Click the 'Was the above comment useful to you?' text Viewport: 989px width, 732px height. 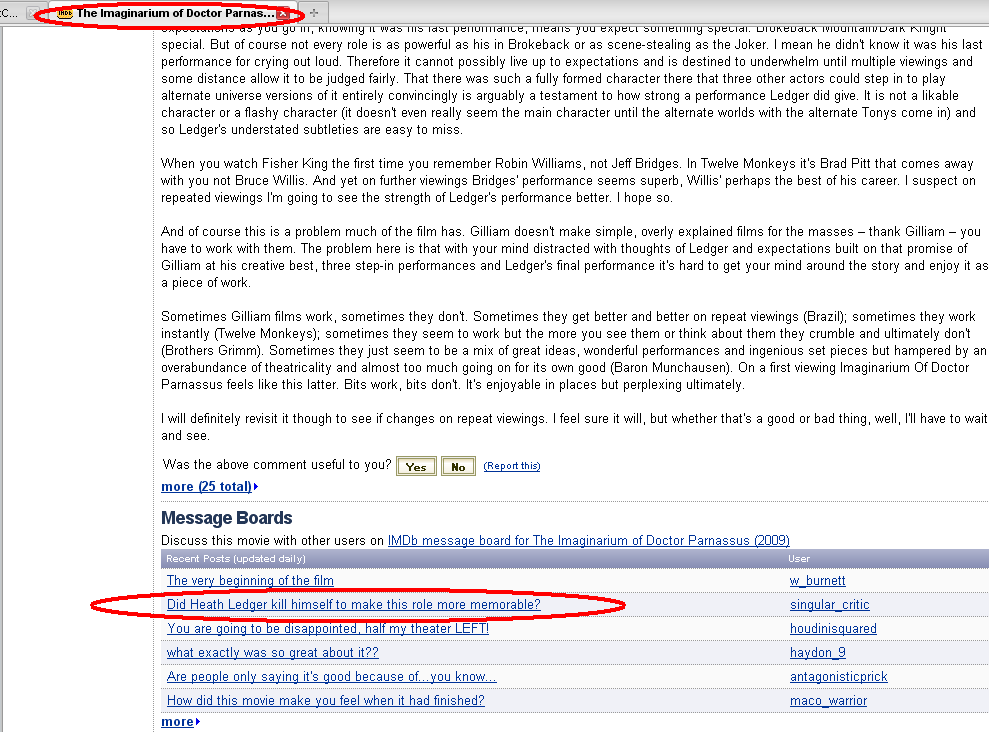click(277, 465)
